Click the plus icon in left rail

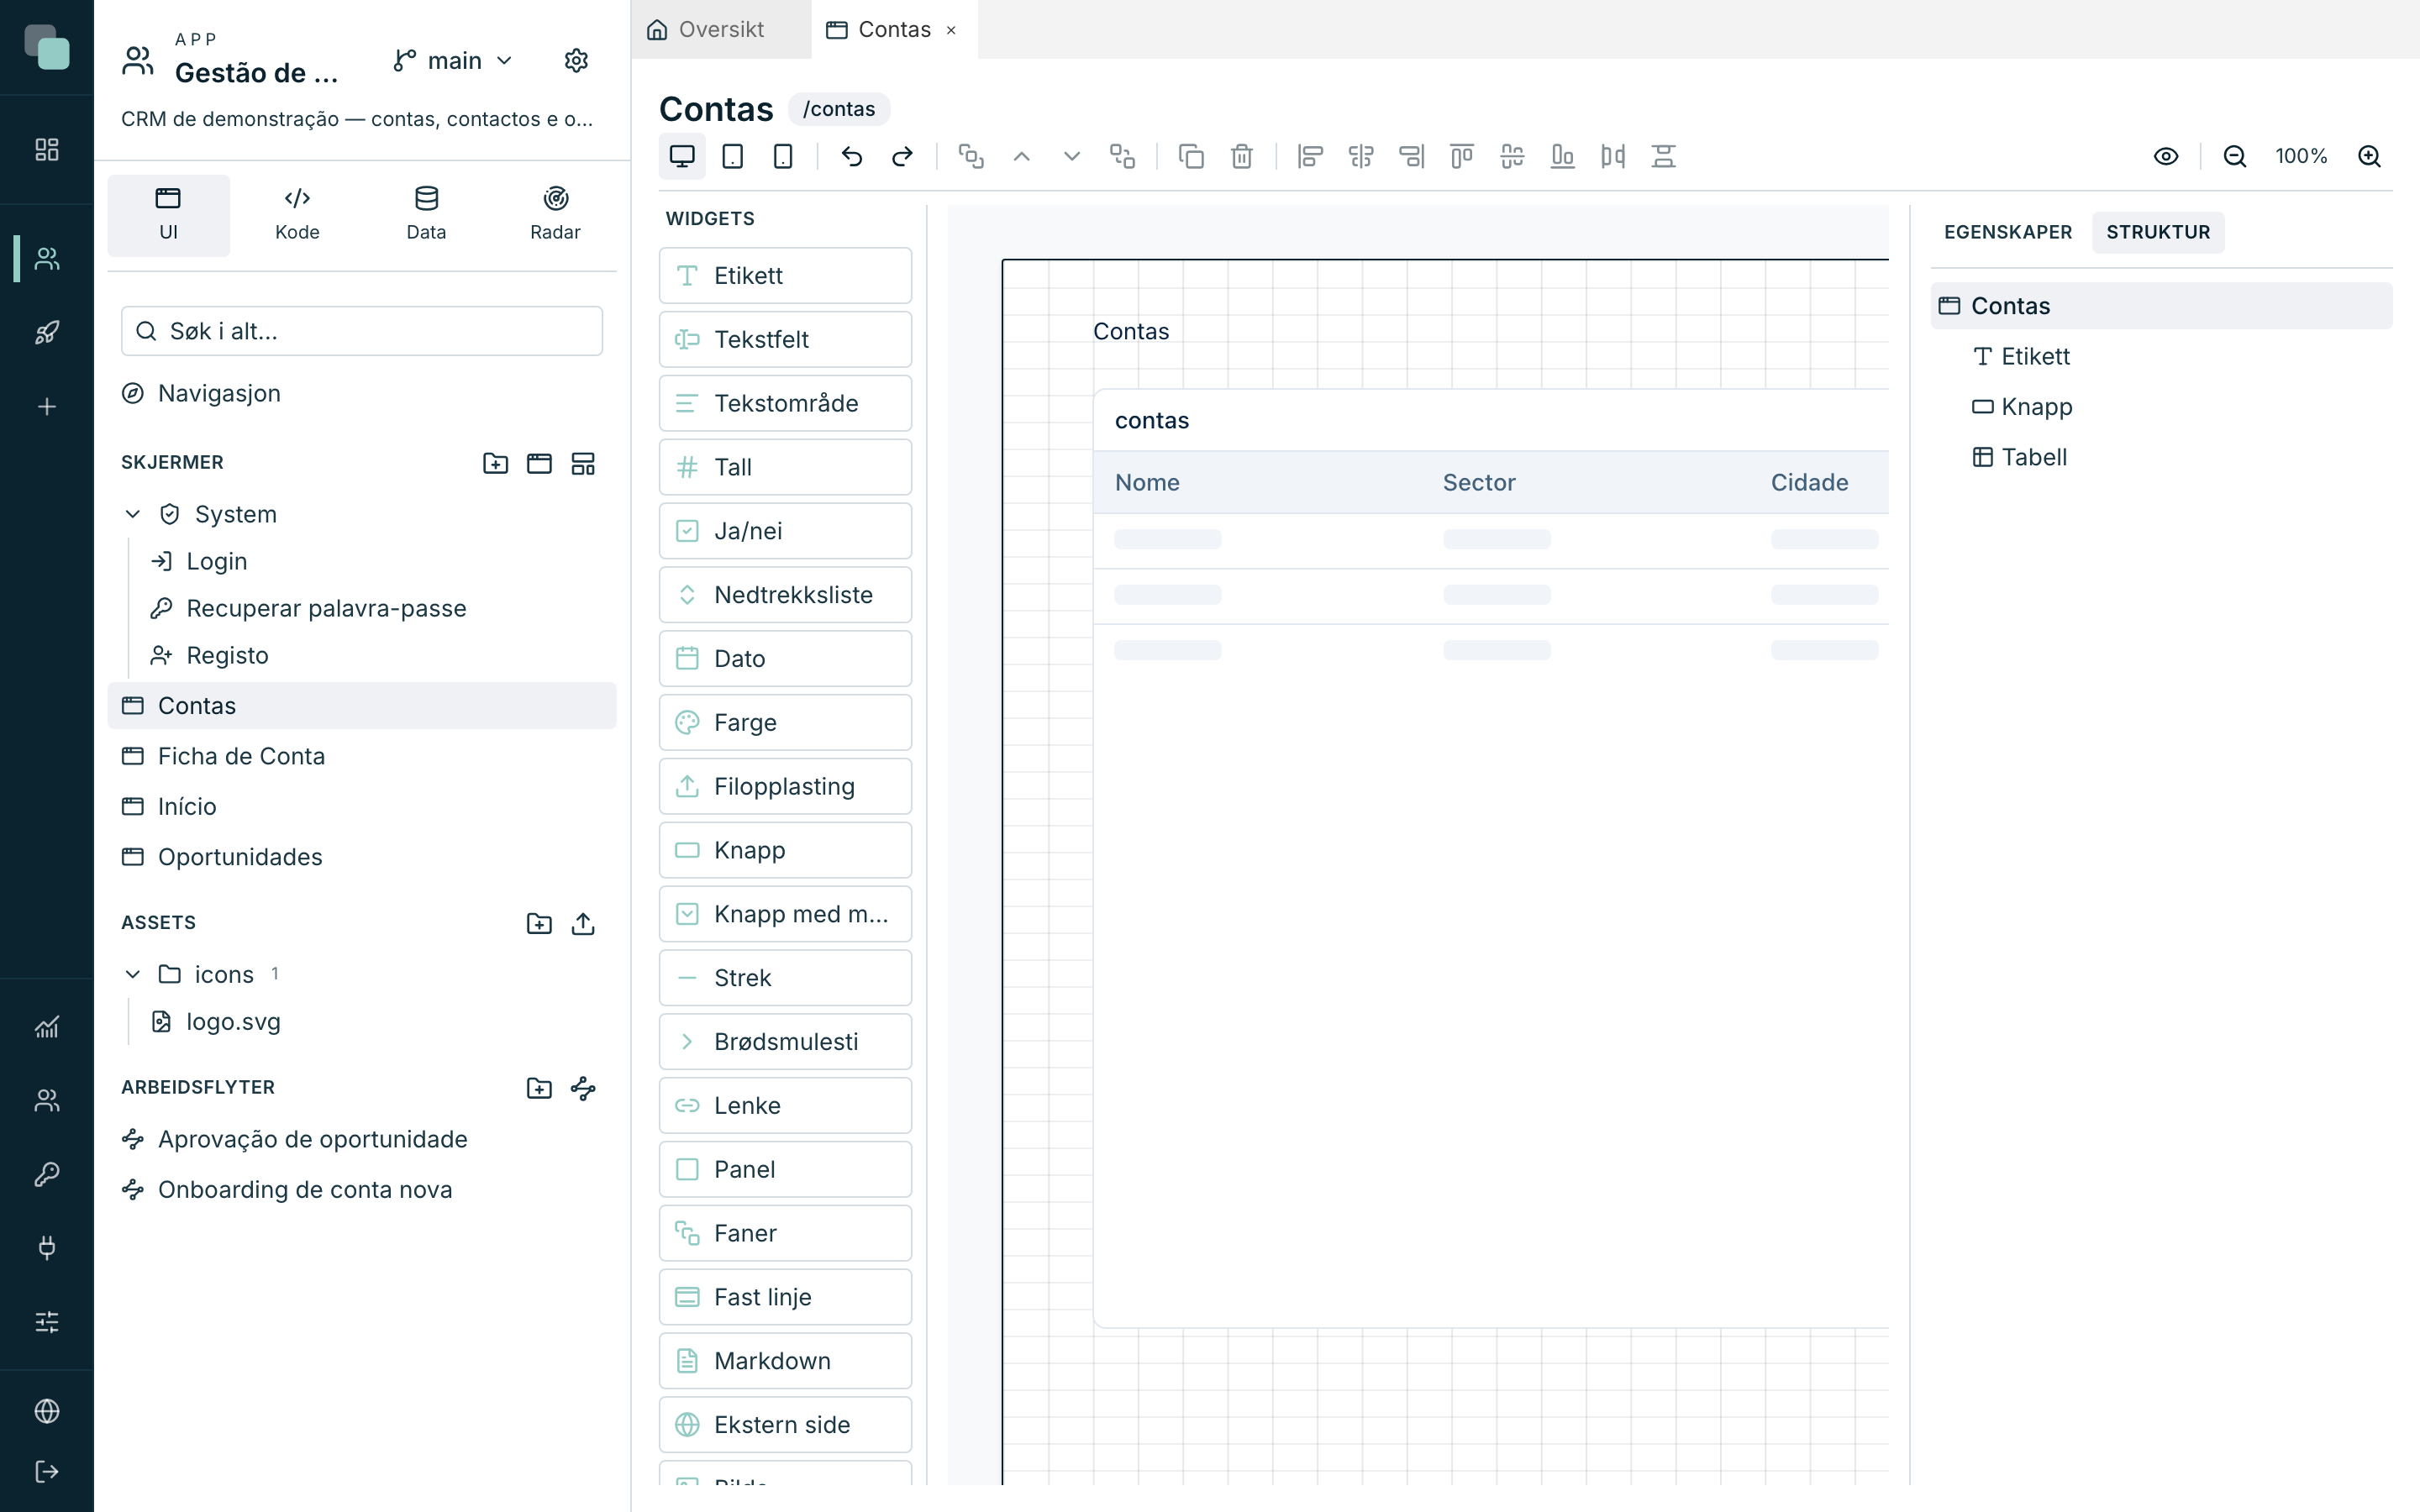[47, 407]
